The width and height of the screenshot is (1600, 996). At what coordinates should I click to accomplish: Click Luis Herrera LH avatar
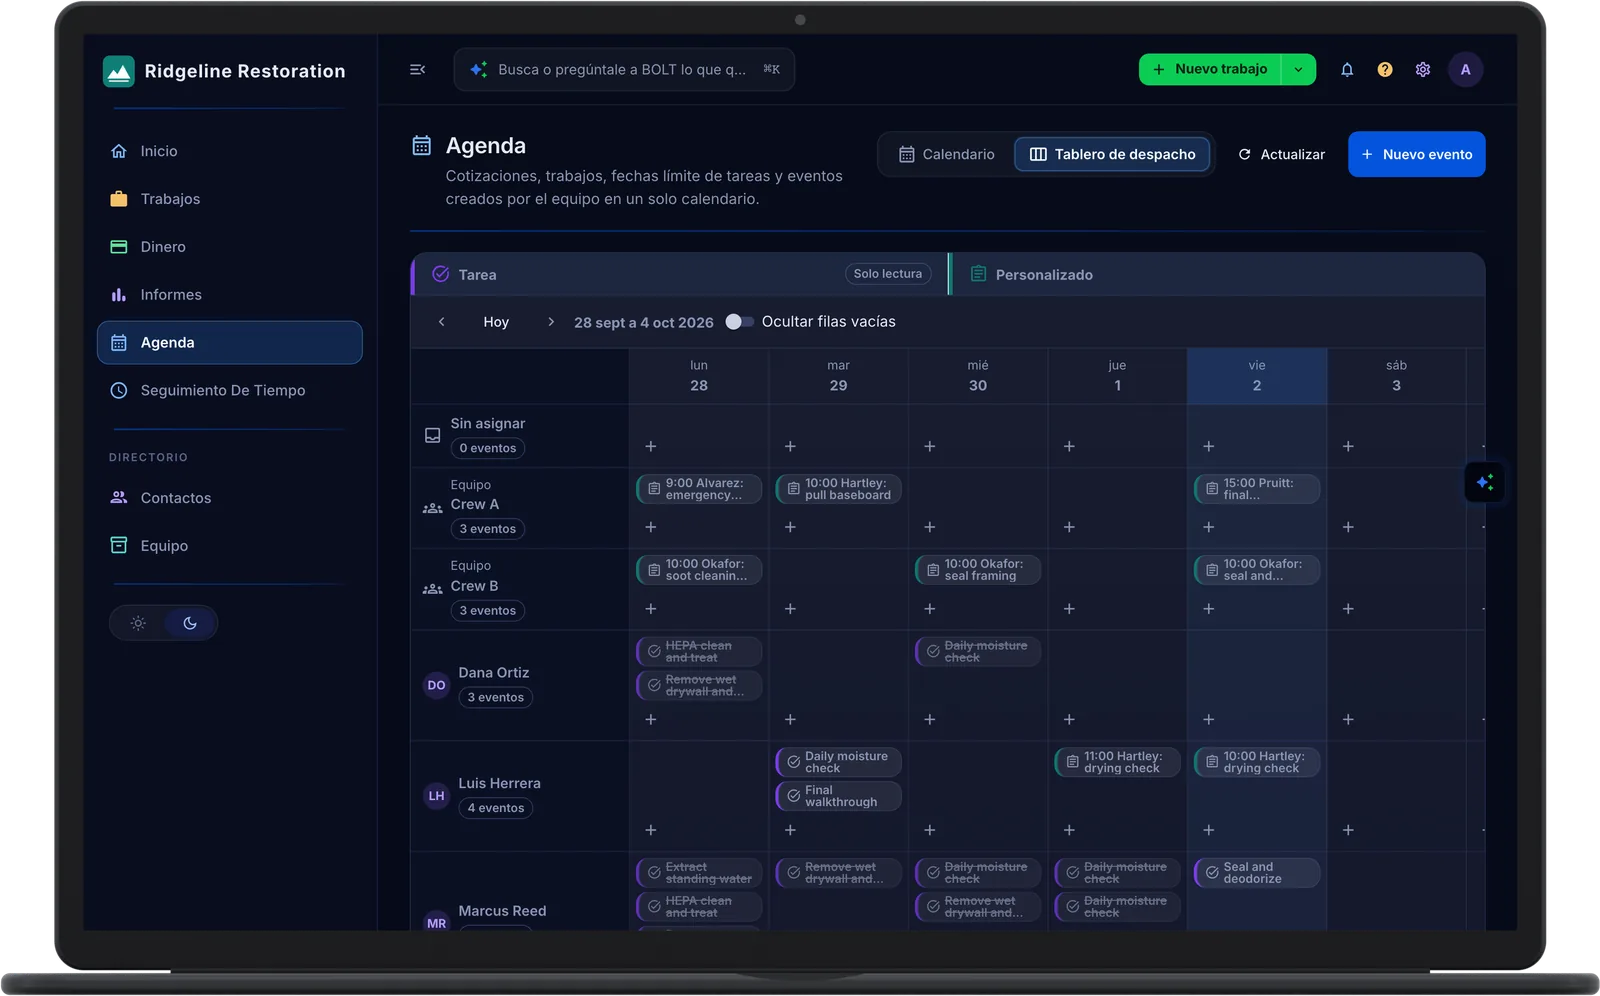point(437,796)
